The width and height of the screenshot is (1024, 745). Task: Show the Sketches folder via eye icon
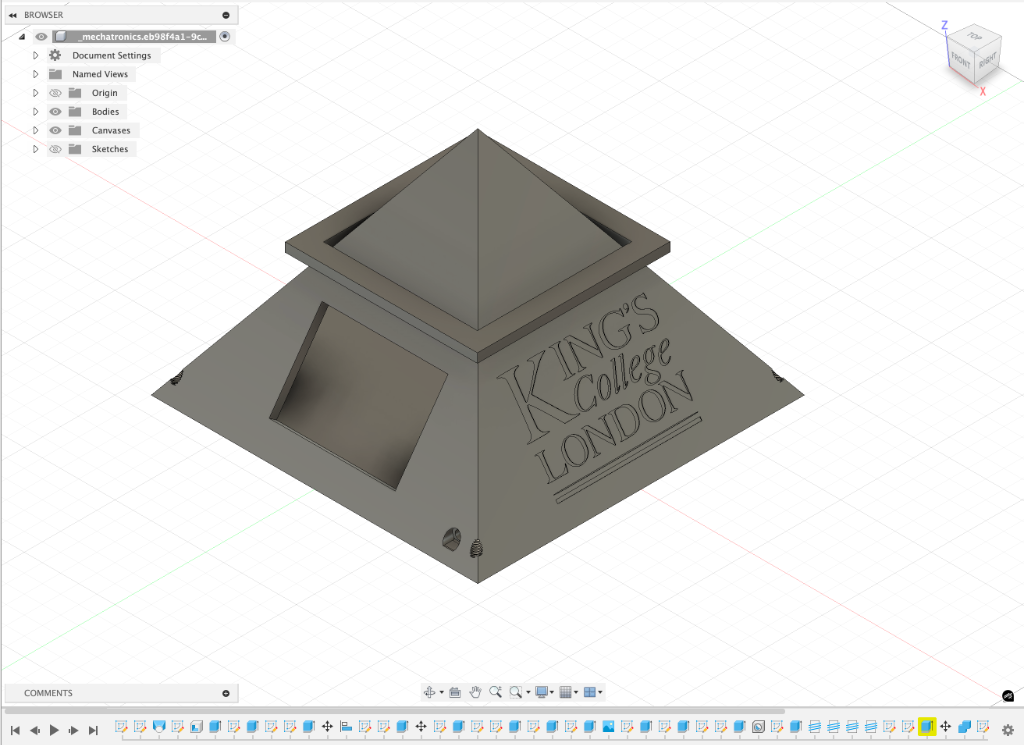click(x=55, y=149)
